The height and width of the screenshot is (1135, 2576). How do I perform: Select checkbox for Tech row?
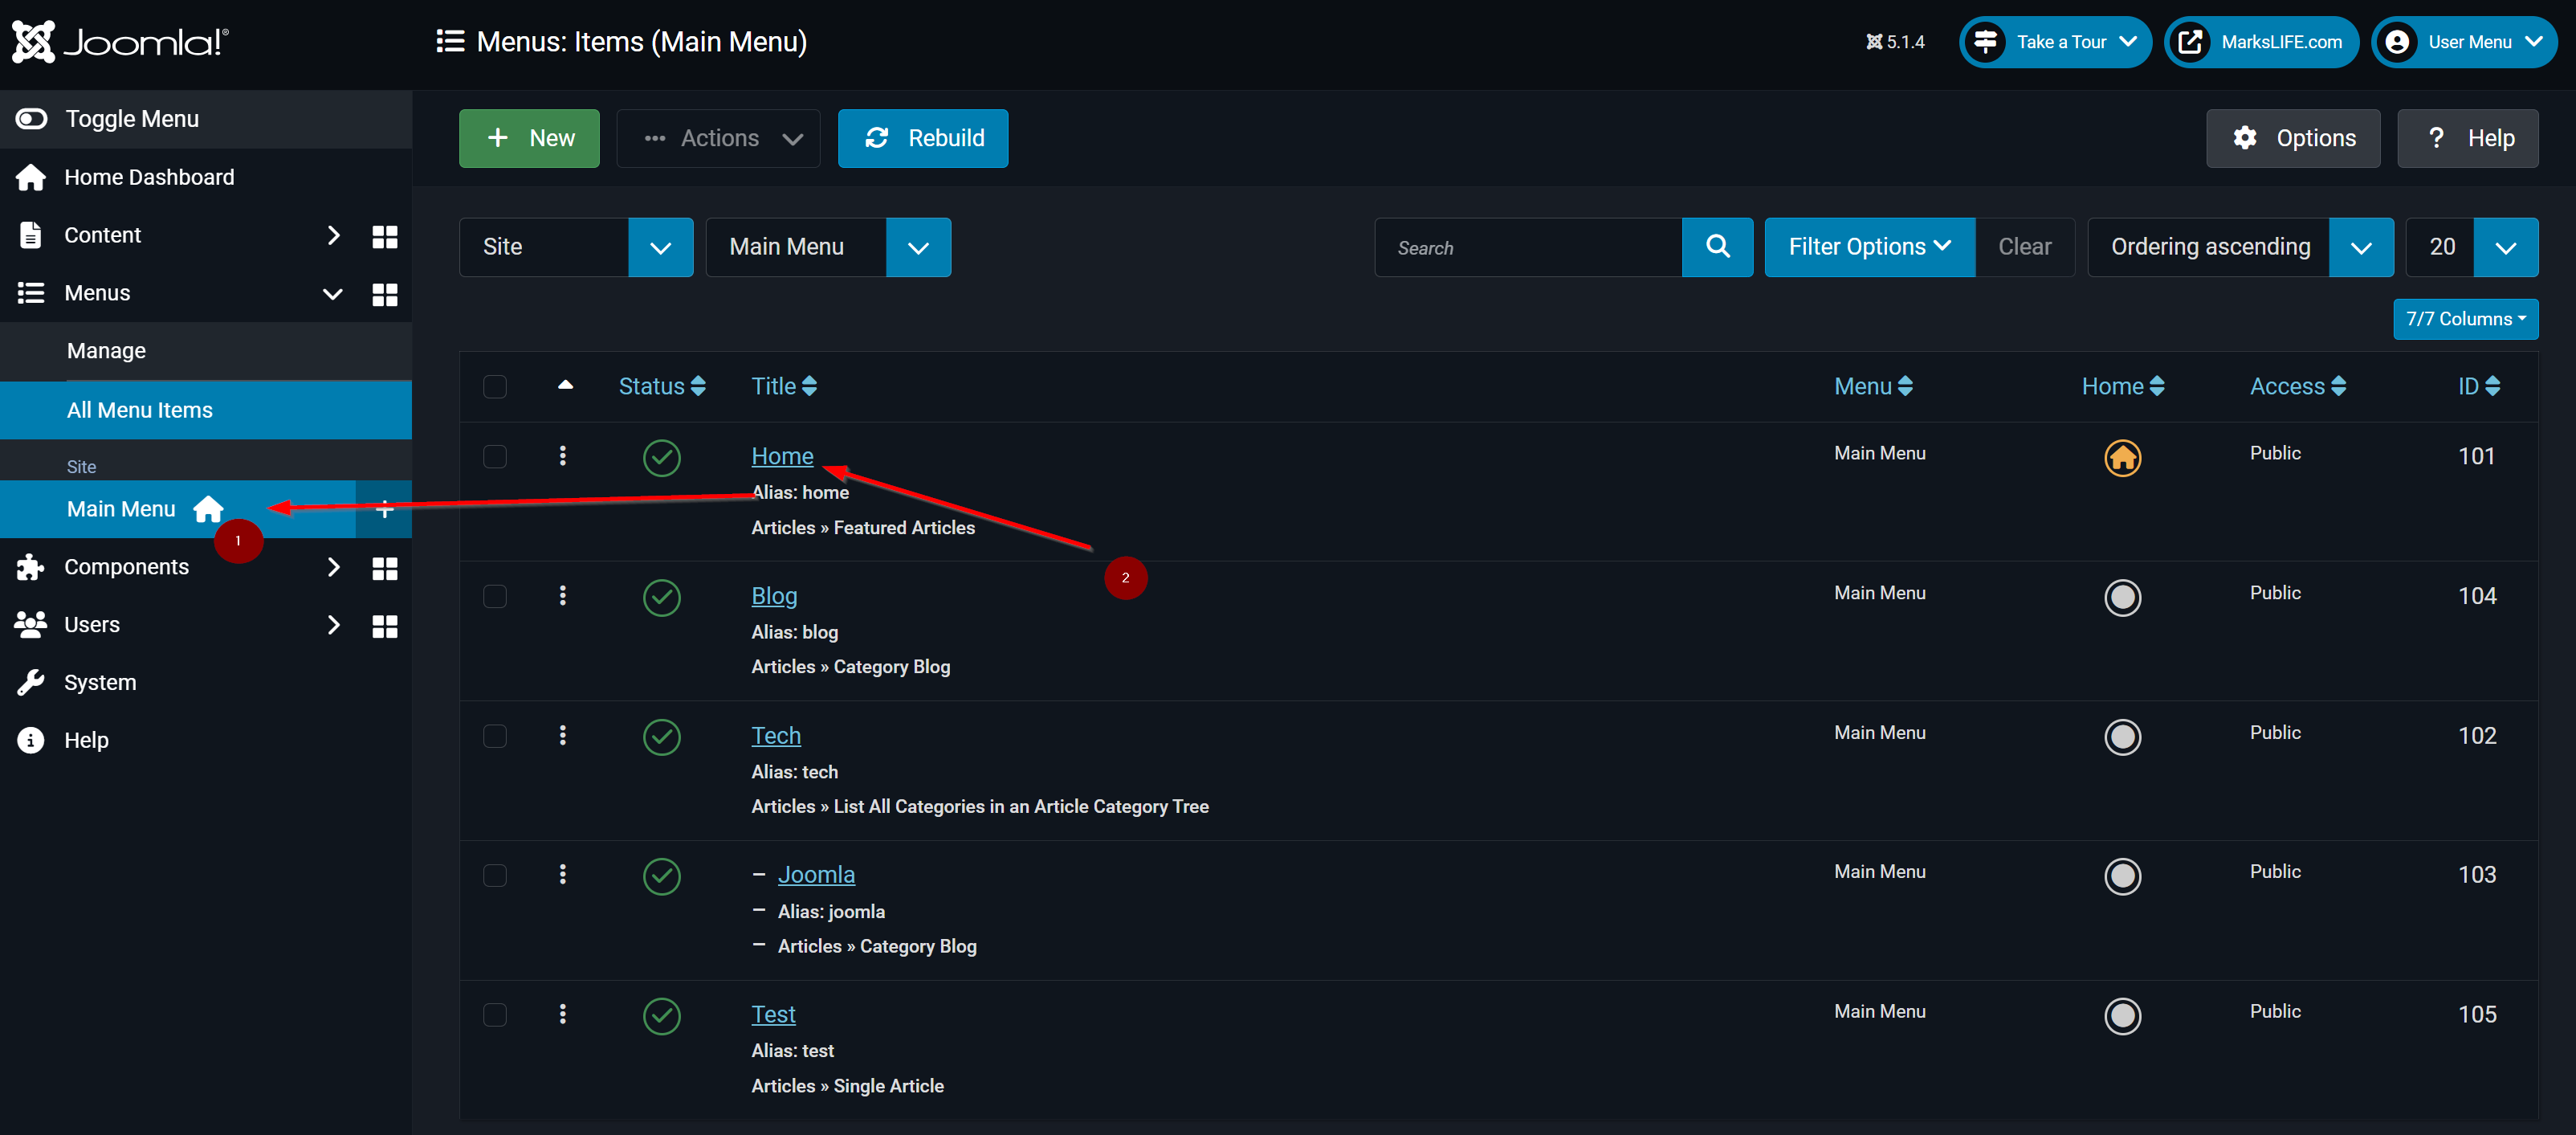pos(495,736)
